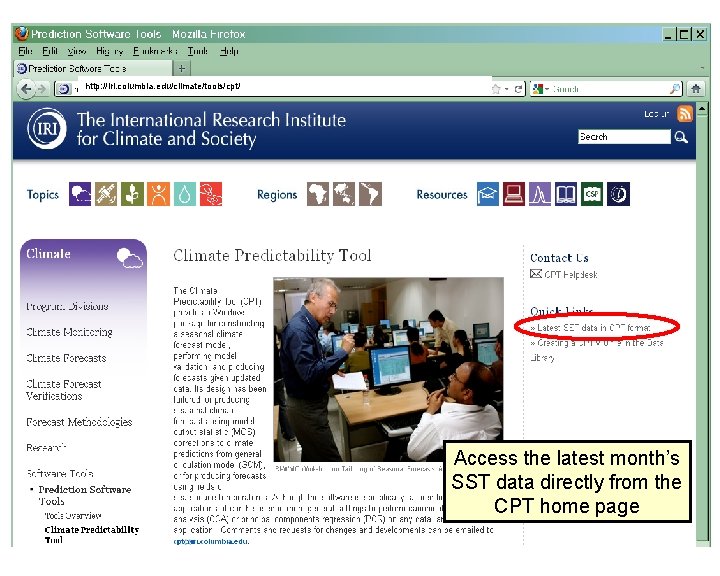Viewport: 720px width, 576px height.
Task: Open the address bar history dropdown arrow
Action: coord(506,89)
